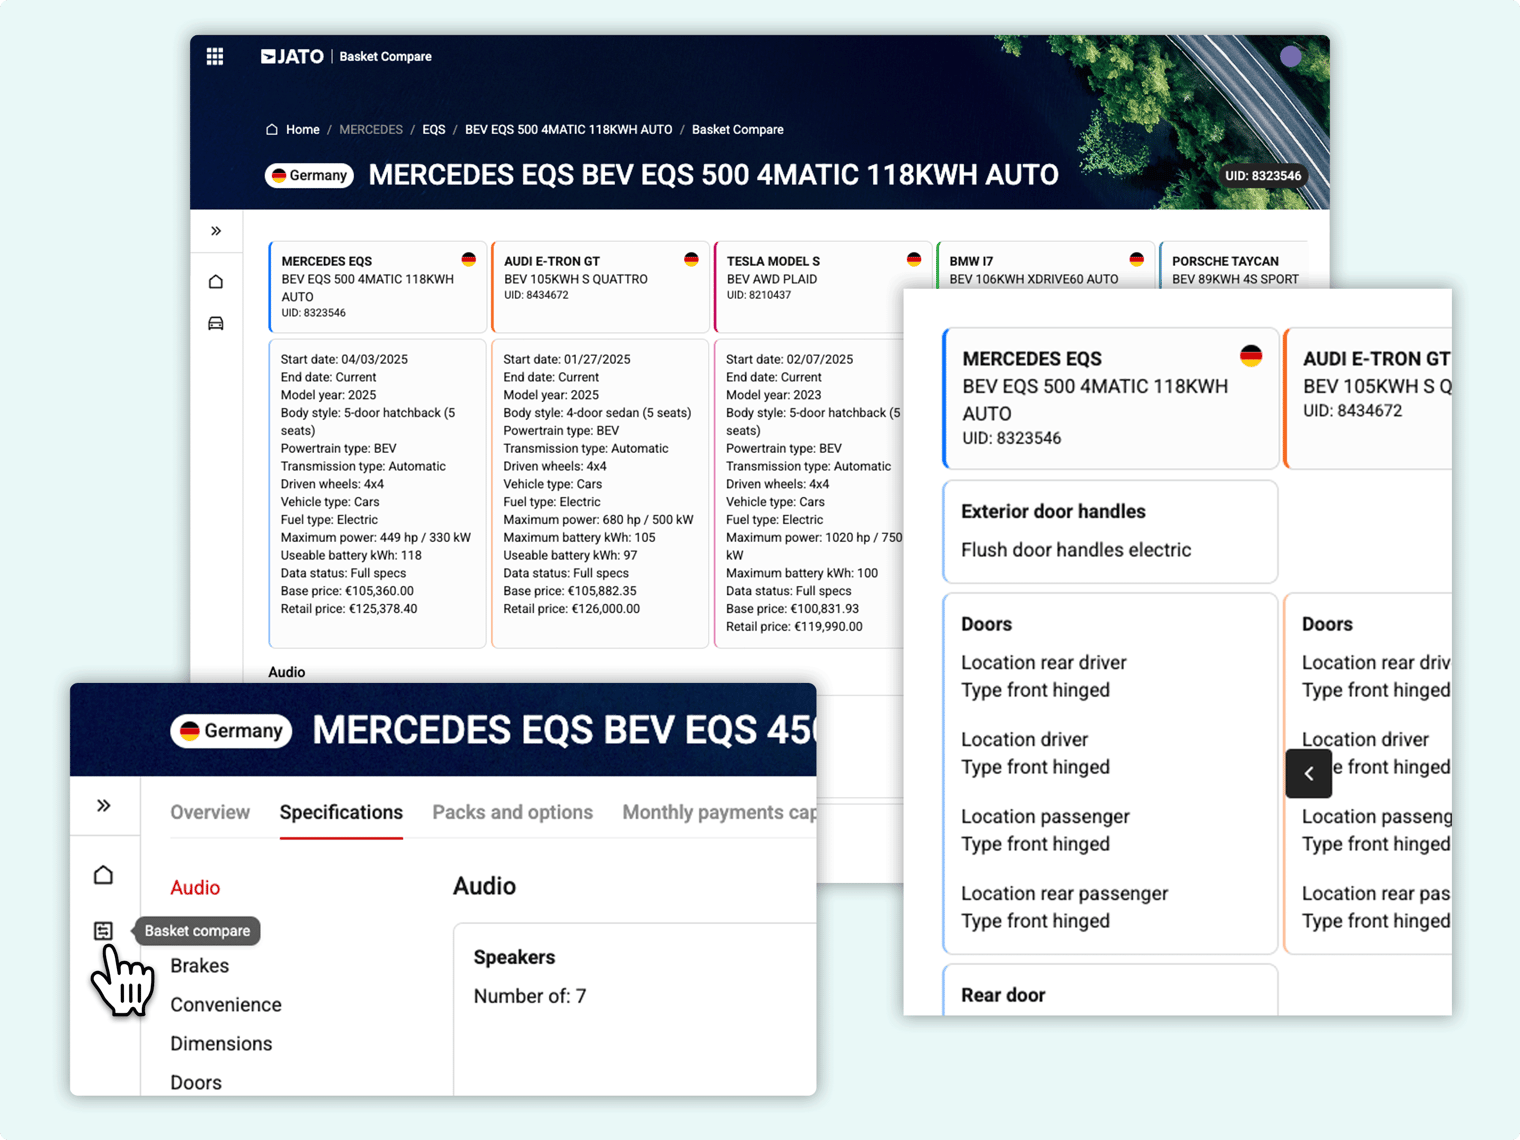
Task: Collapse the comparison panel using the left arrow
Action: point(1308,773)
